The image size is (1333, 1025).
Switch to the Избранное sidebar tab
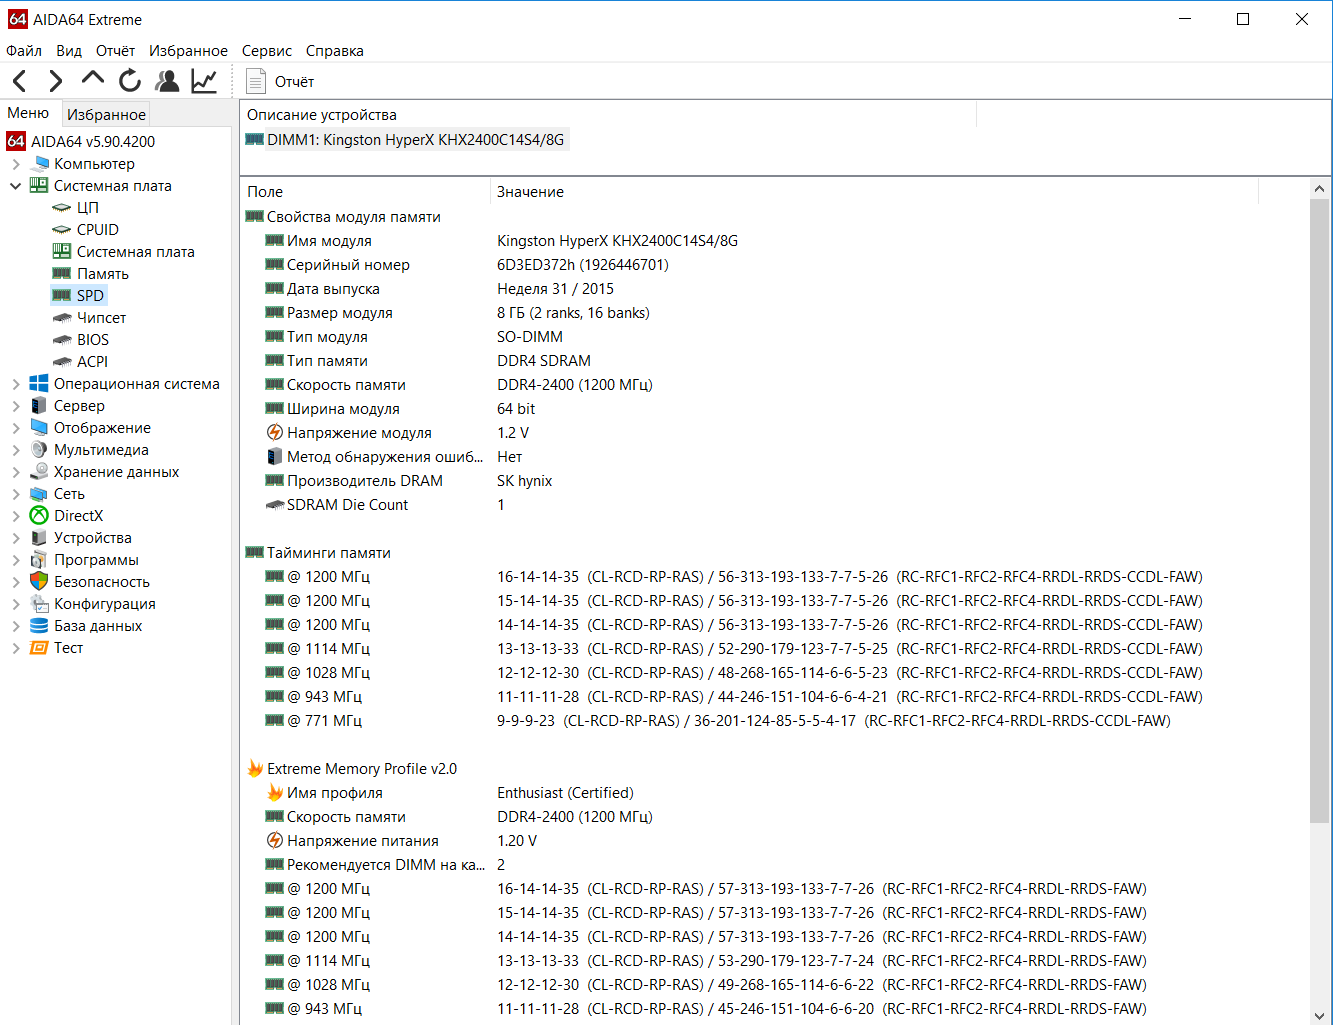(x=106, y=114)
